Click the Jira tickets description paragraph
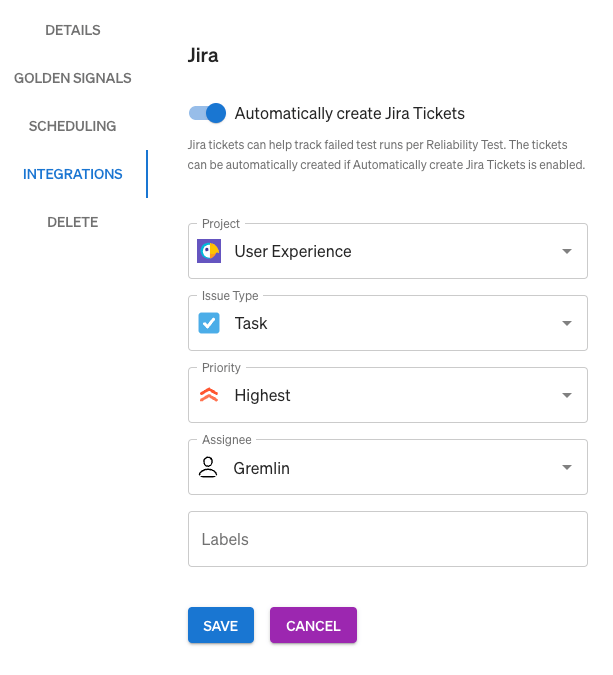This screenshot has width=613, height=675. [386, 155]
